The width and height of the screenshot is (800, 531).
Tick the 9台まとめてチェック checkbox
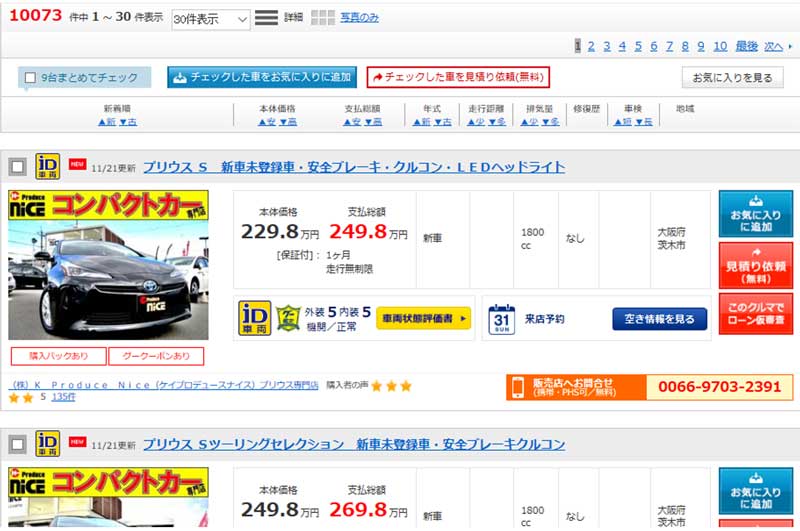click(x=30, y=78)
